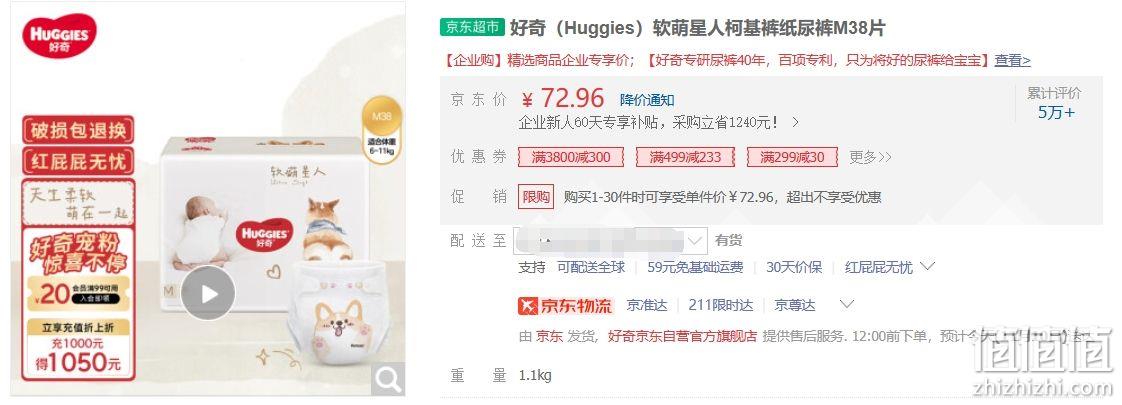Select the 满499减233 coupon
Image resolution: width=1122 pixels, height=405 pixels.
pos(686,157)
